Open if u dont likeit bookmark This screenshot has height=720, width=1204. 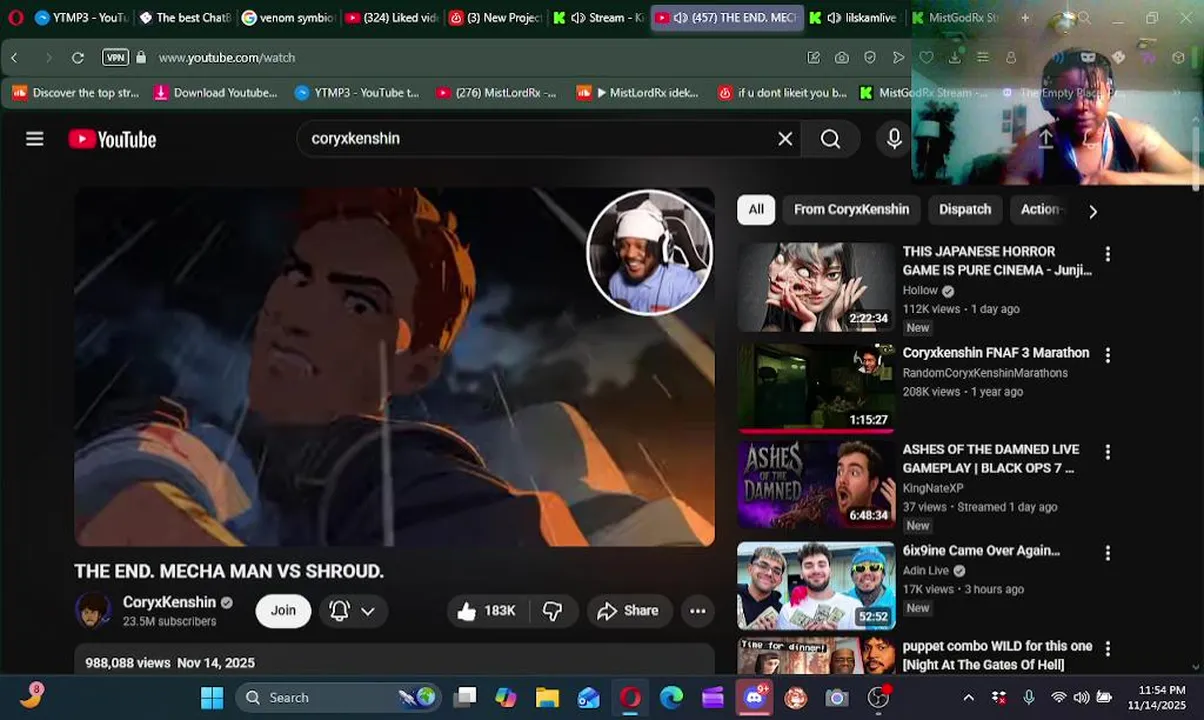coord(783,93)
